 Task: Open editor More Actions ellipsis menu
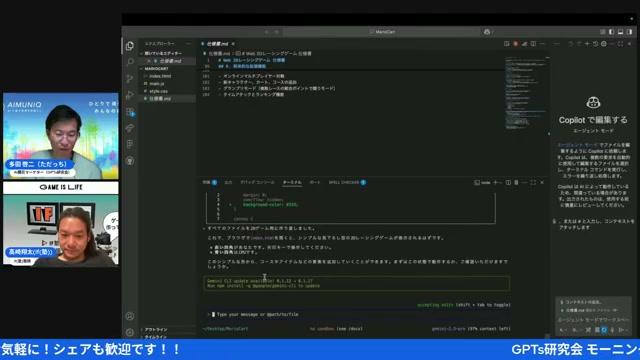(542, 44)
